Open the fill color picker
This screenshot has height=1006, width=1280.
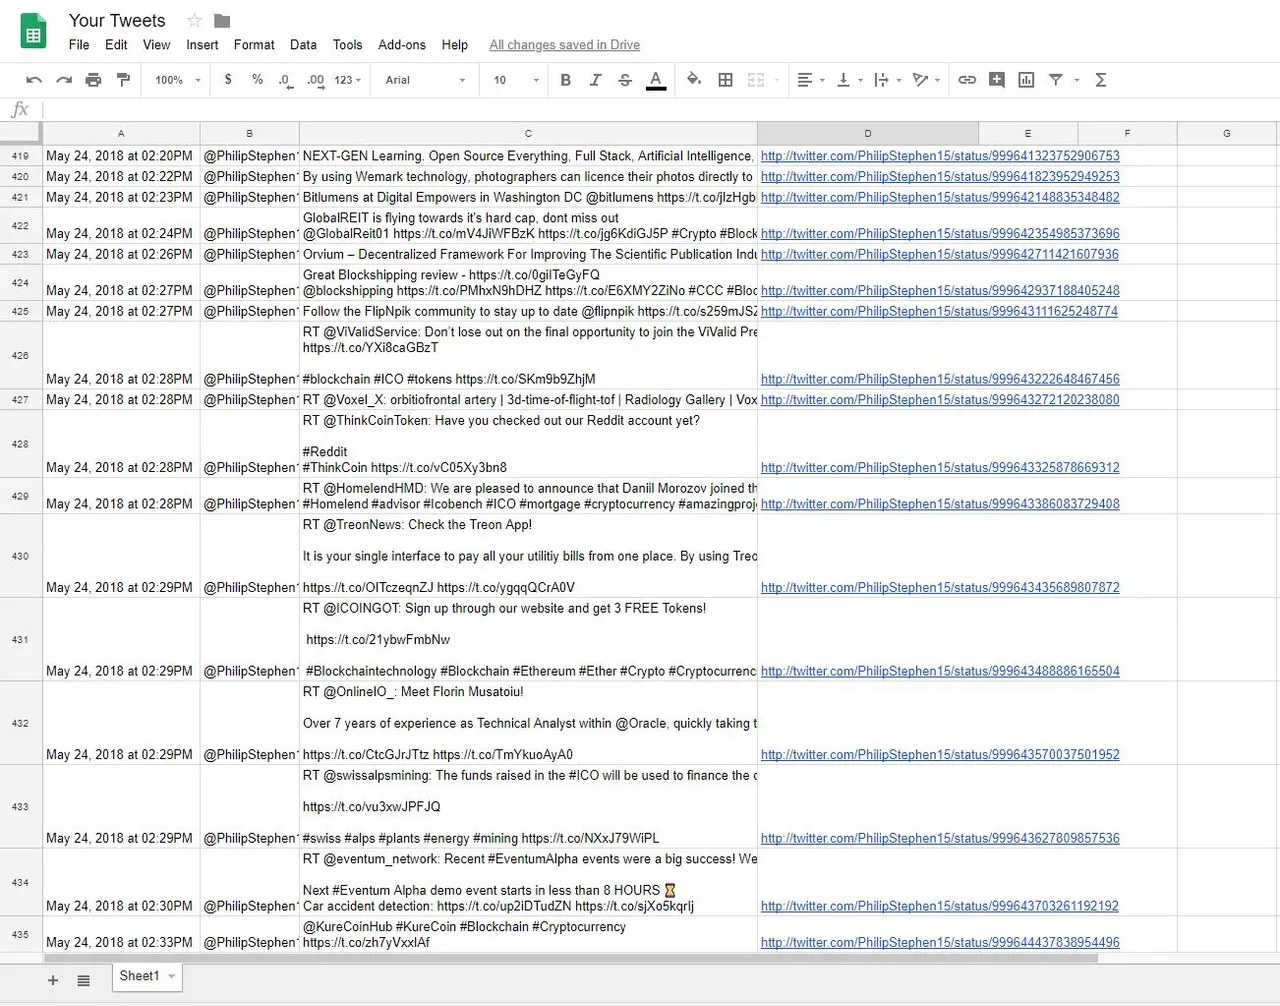click(694, 80)
